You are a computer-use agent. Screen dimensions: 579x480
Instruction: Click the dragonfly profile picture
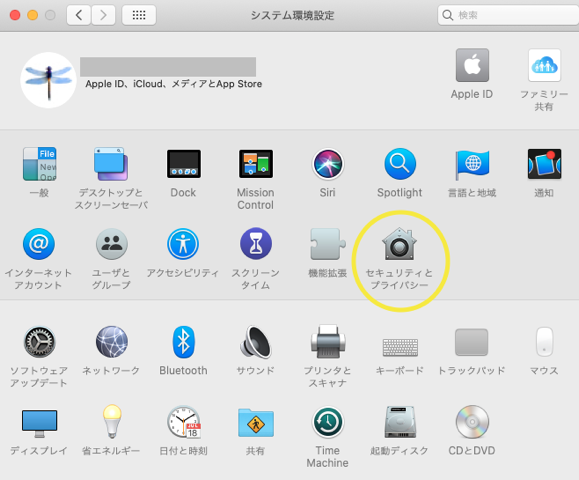[48, 80]
